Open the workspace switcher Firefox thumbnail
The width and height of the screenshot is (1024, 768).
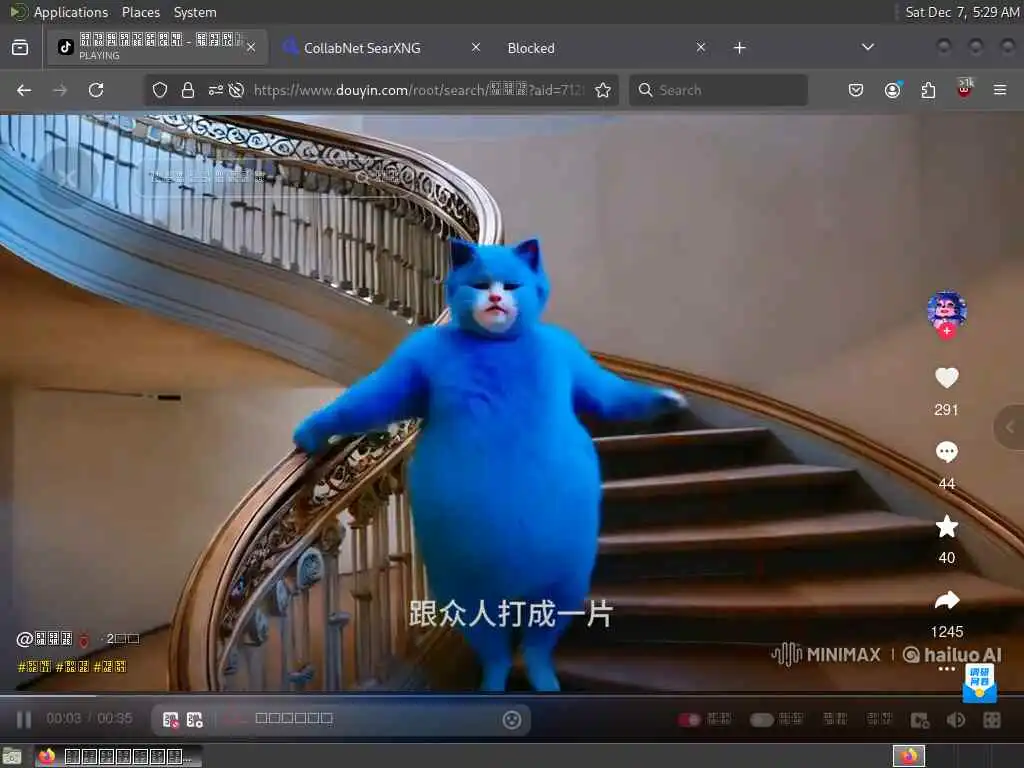(909, 756)
